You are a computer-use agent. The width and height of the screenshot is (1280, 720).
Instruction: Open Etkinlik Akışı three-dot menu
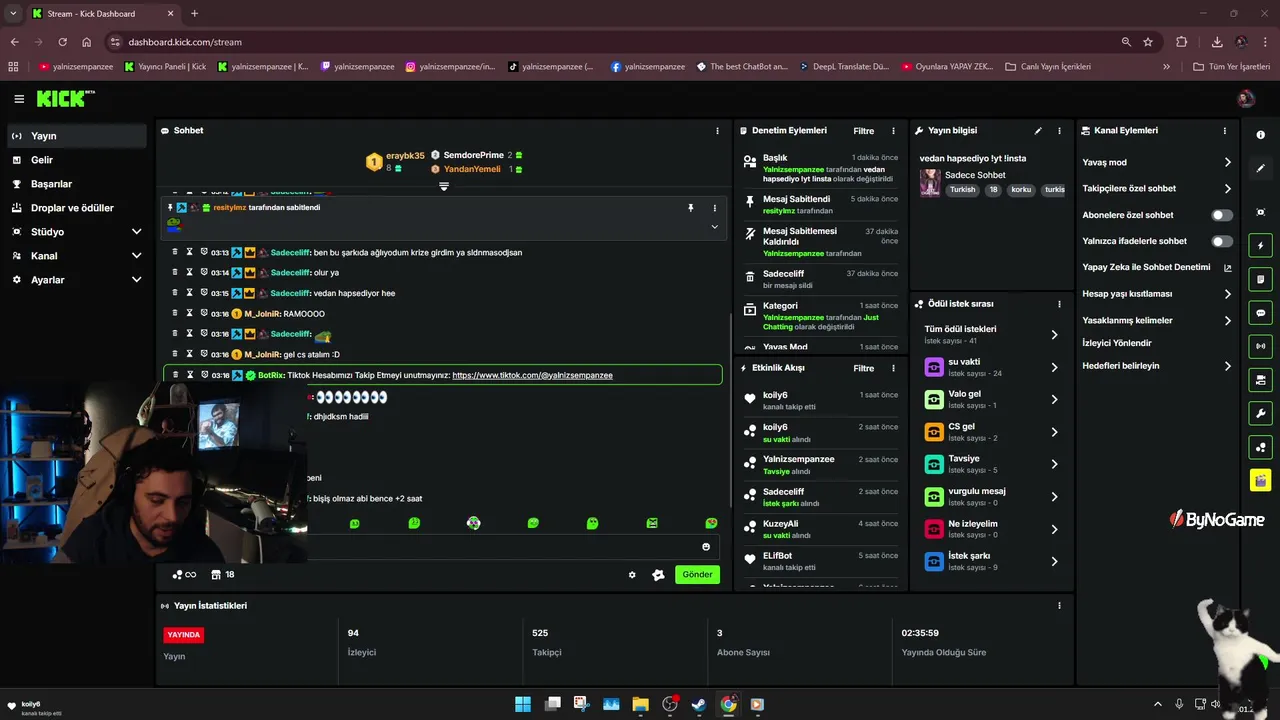tap(894, 368)
